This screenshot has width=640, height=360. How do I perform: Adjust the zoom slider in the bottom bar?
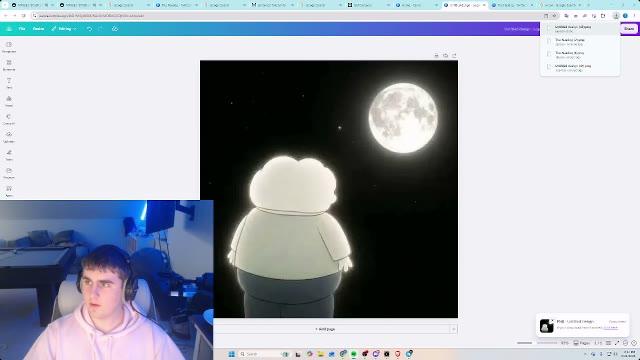click(537, 343)
